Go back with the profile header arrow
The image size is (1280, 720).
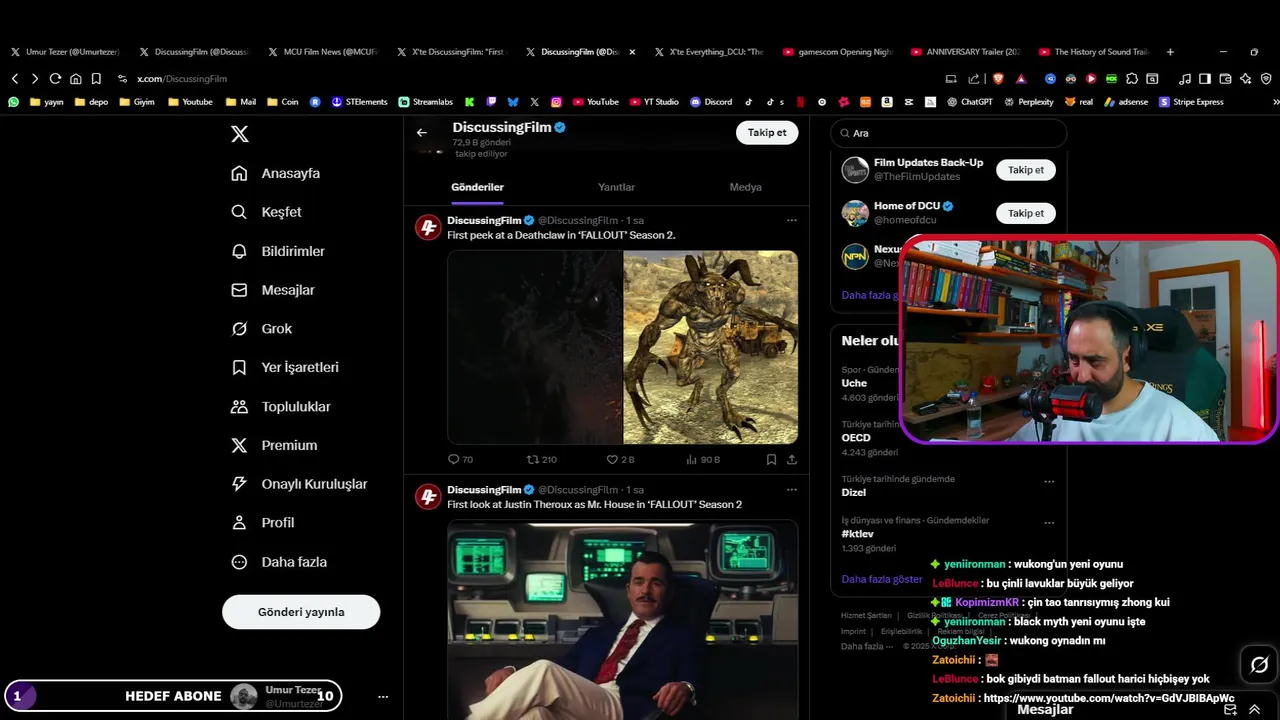pyautogui.click(x=422, y=132)
